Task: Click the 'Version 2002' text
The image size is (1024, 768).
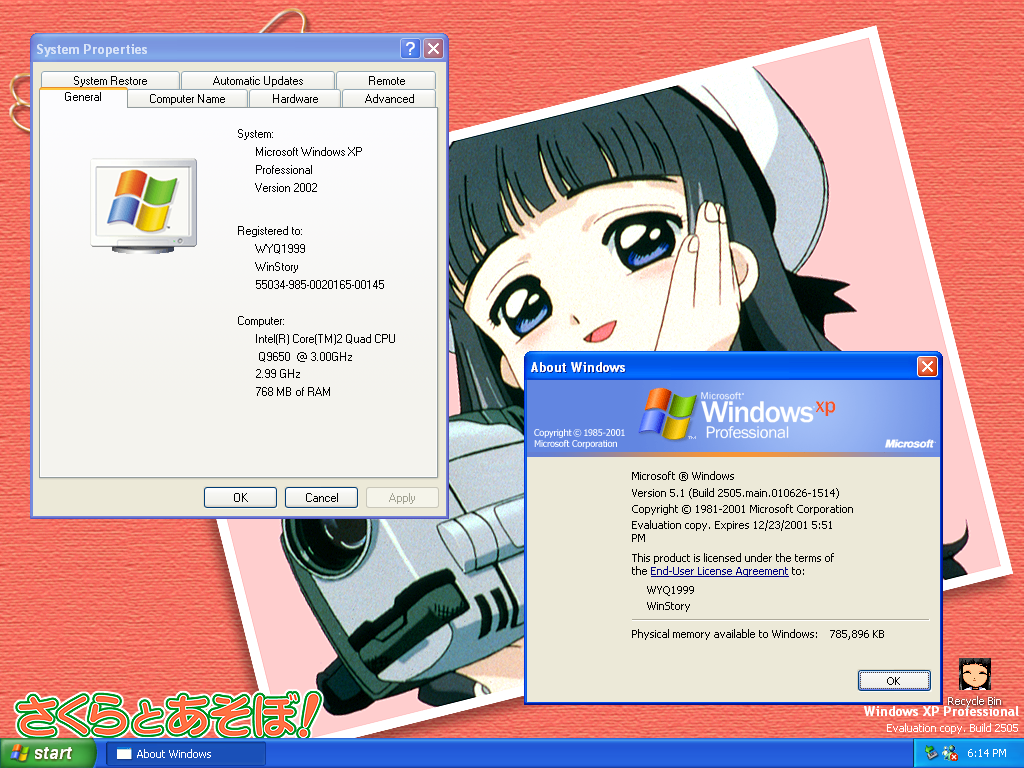Action: [286, 187]
